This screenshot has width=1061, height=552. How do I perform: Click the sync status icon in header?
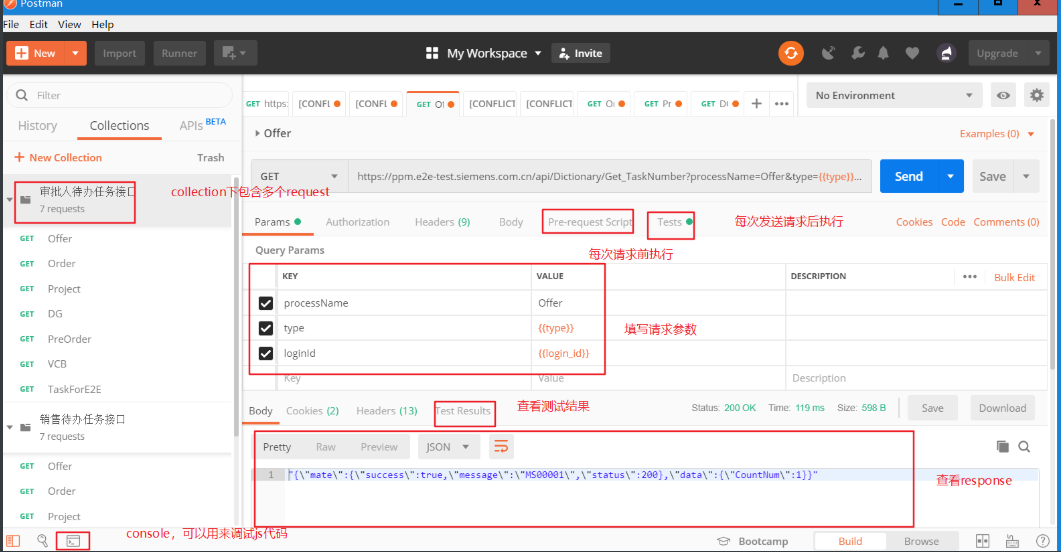[790, 53]
